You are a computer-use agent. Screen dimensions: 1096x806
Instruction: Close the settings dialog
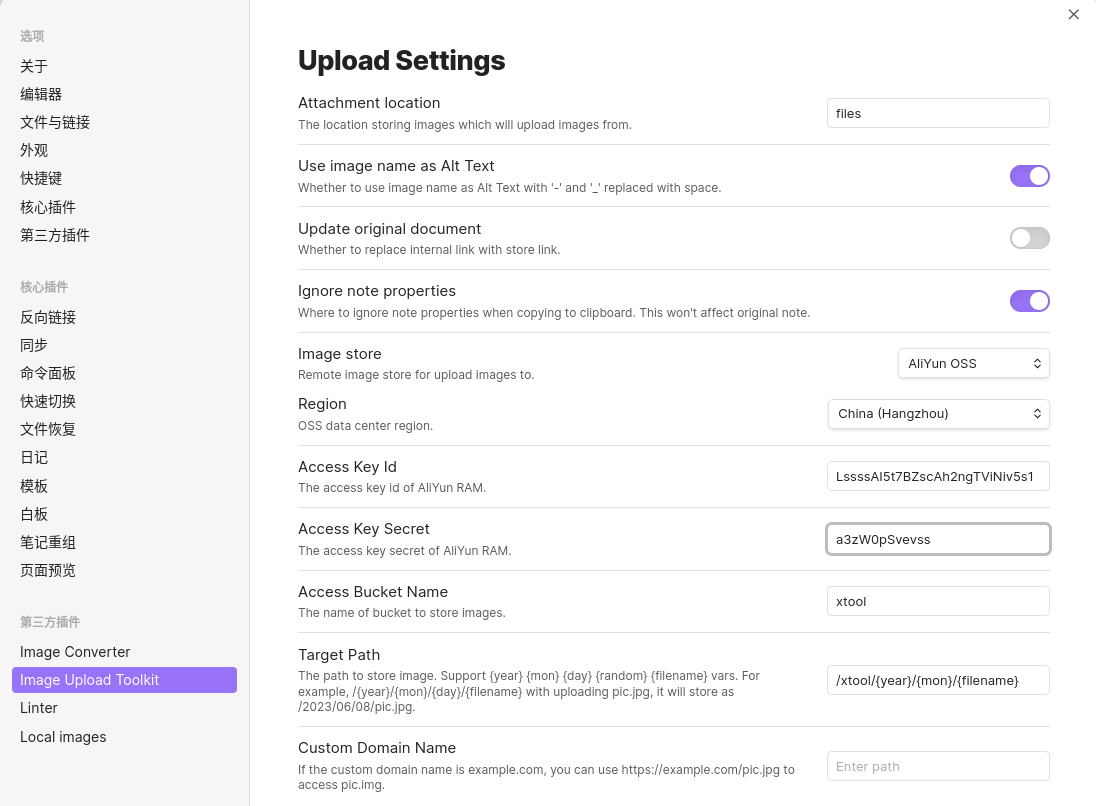[x=1074, y=14]
